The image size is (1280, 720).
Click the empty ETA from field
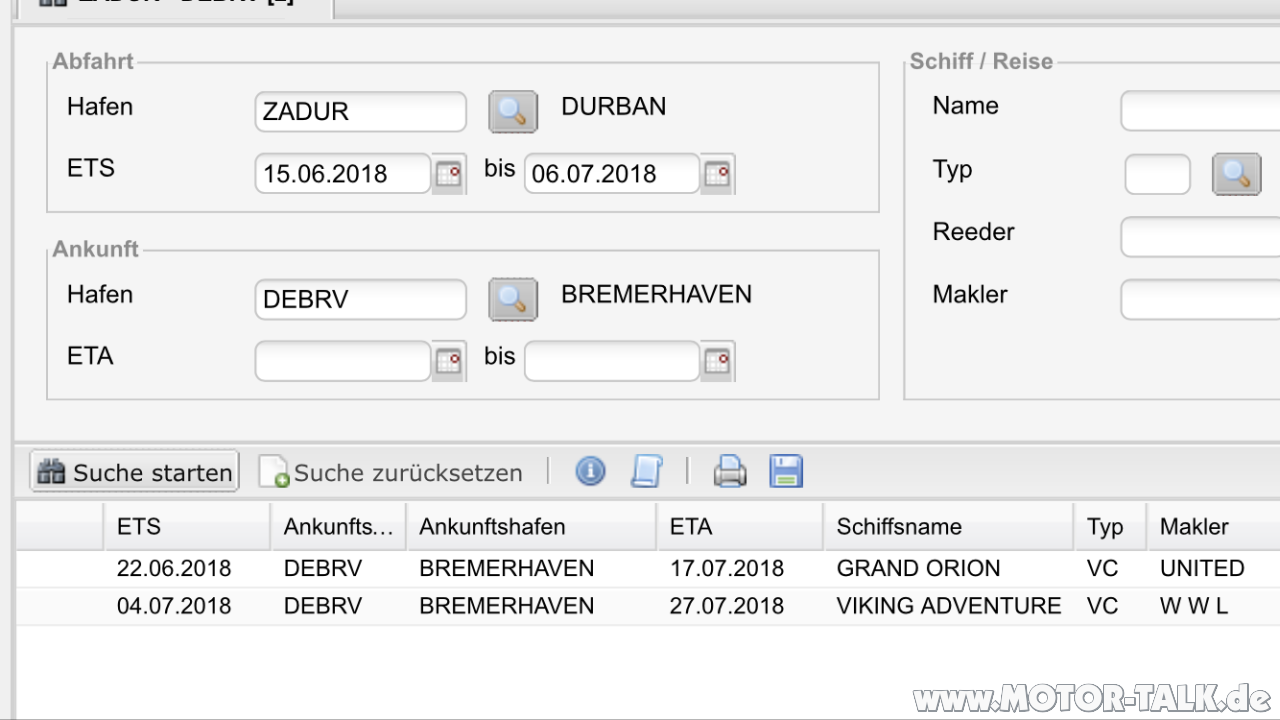[343, 361]
